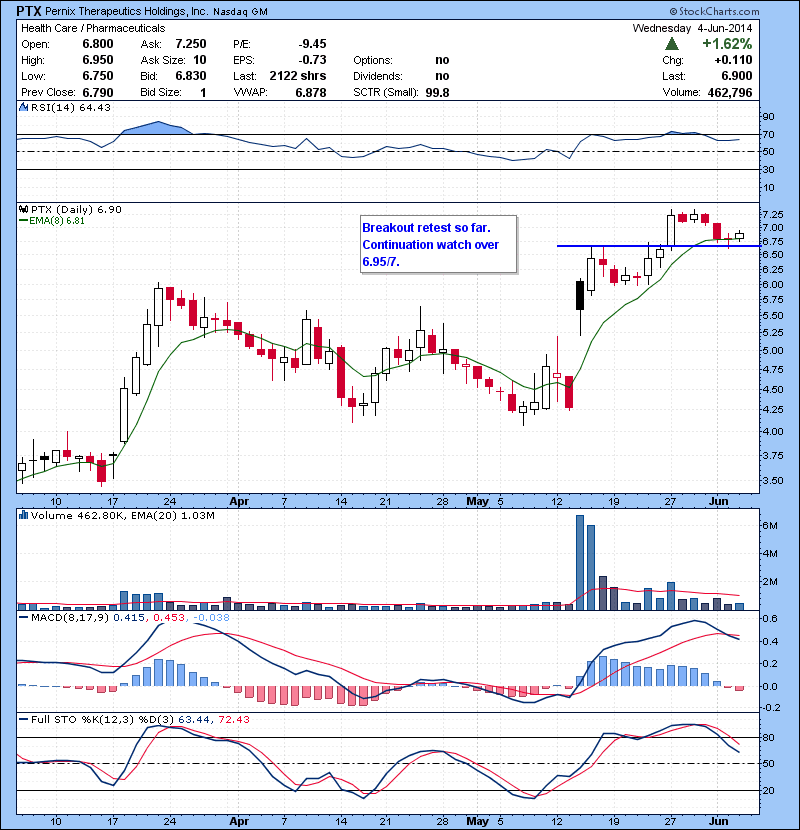The image size is (800, 830).
Task: Click the PTX ticker symbol title
Action: click(29, 11)
